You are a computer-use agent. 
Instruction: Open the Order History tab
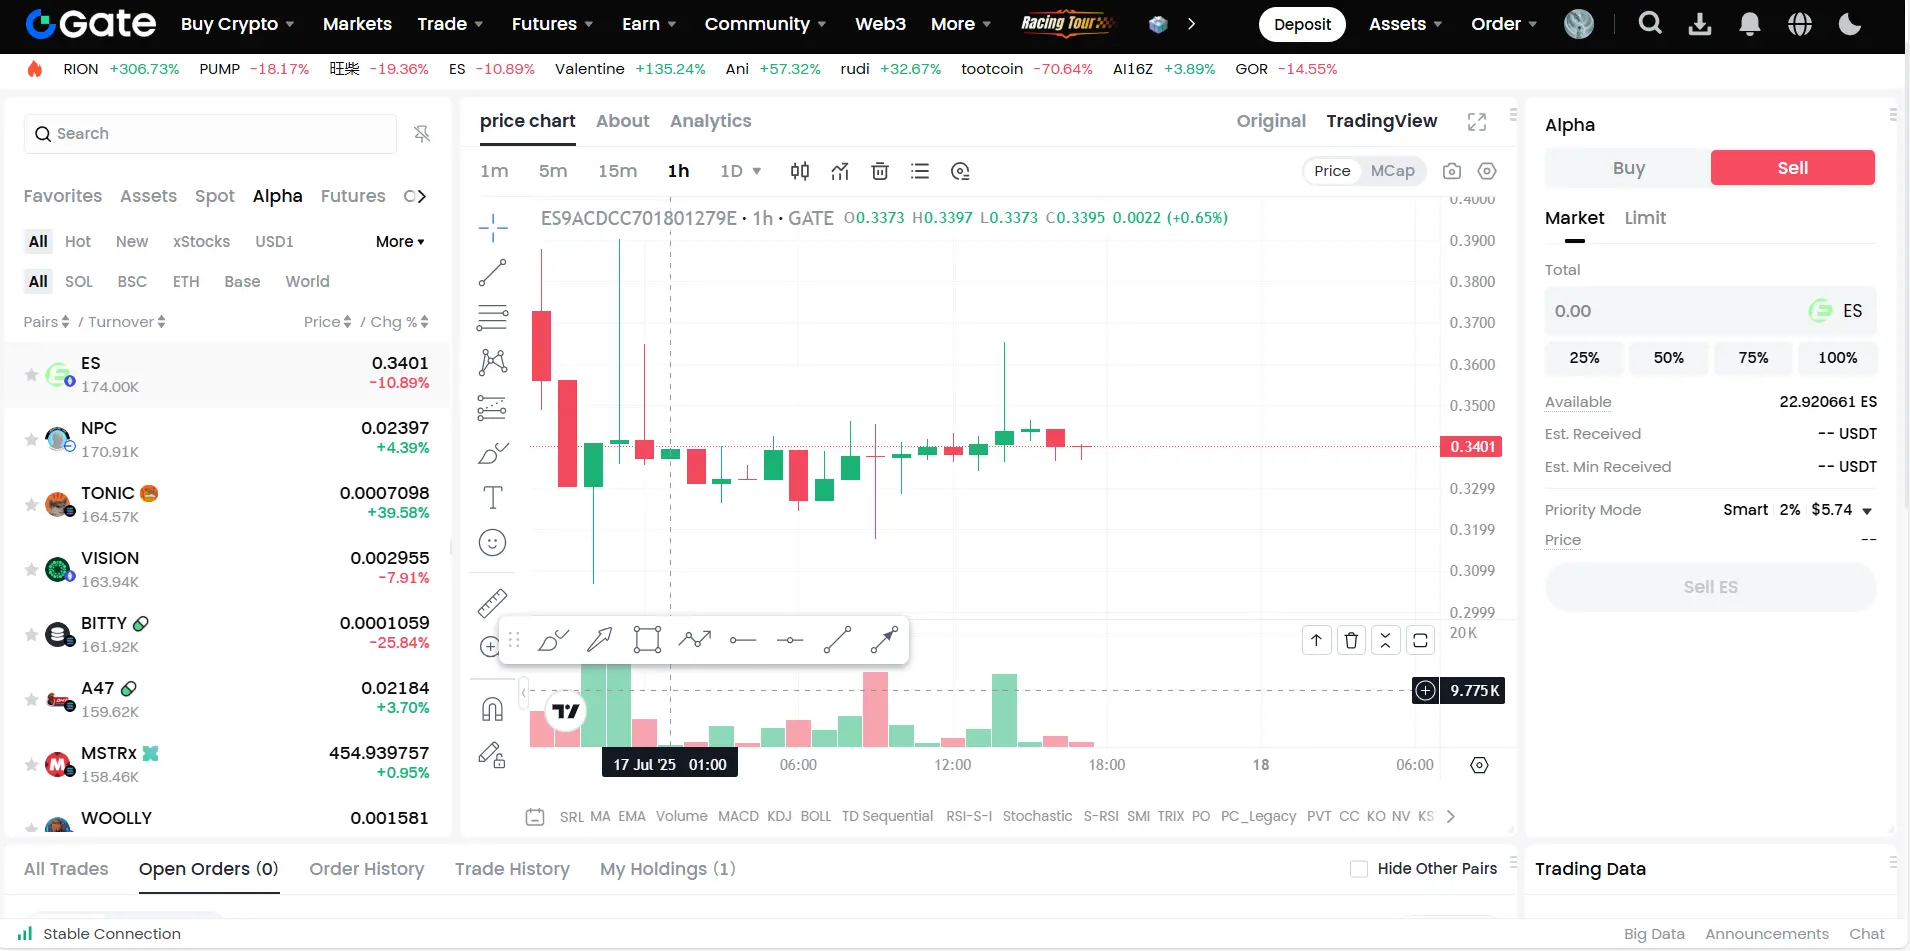(x=366, y=869)
